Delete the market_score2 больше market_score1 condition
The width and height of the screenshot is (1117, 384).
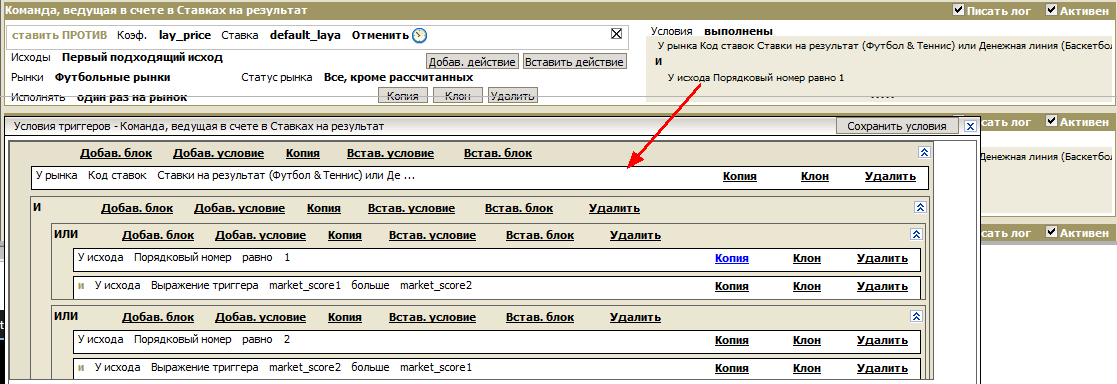coord(883,368)
